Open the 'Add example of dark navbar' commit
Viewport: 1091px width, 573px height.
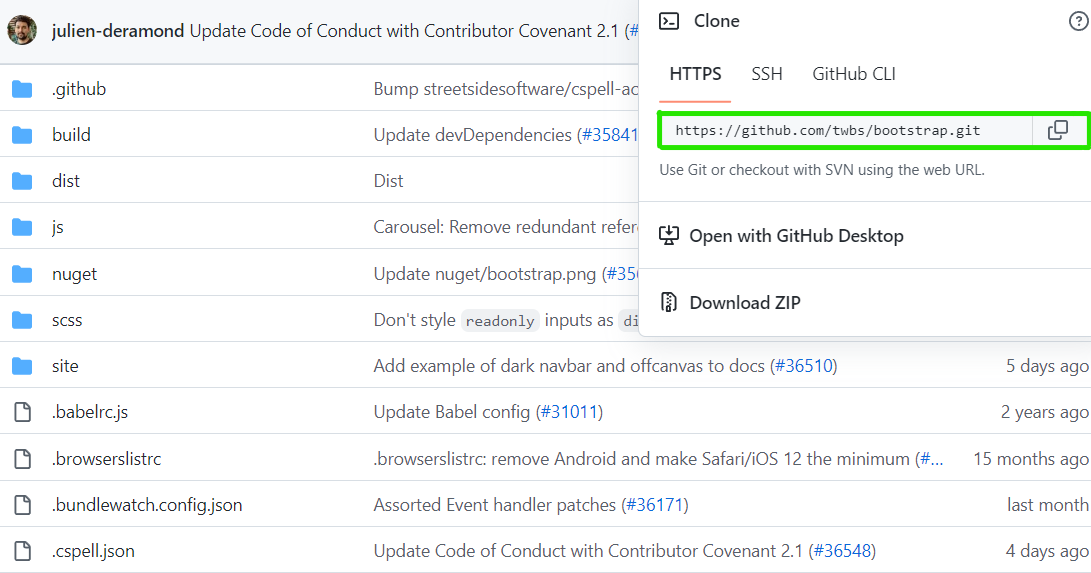pos(568,366)
